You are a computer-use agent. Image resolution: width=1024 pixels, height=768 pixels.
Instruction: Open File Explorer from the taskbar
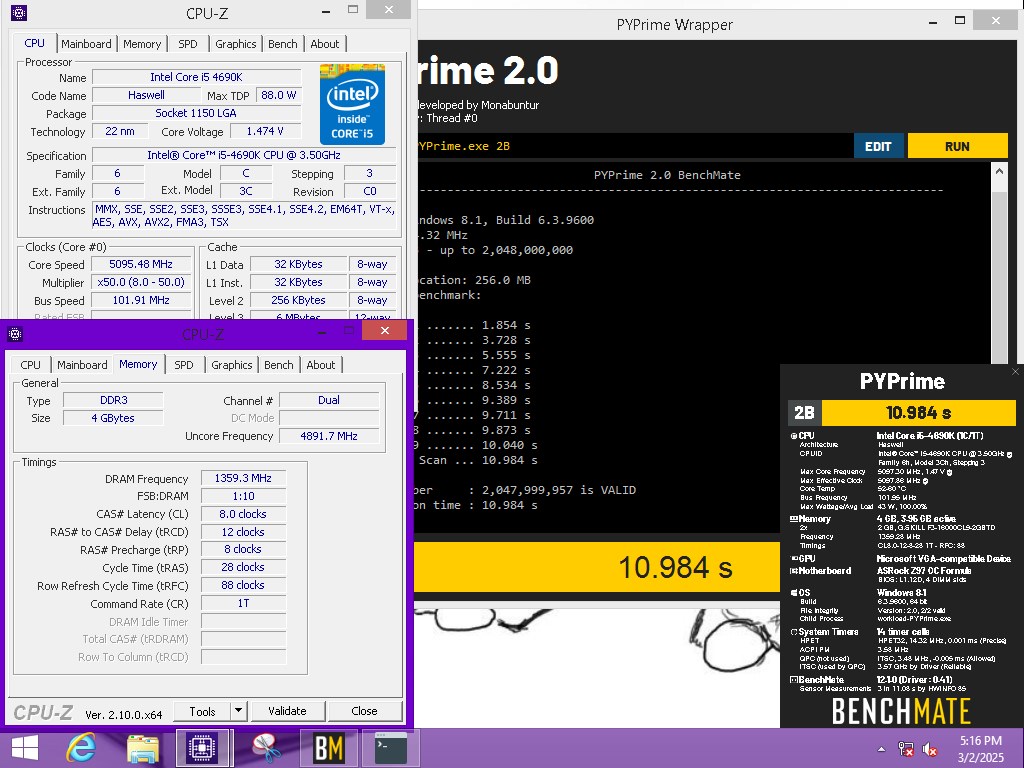pyautogui.click(x=142, y=748)
